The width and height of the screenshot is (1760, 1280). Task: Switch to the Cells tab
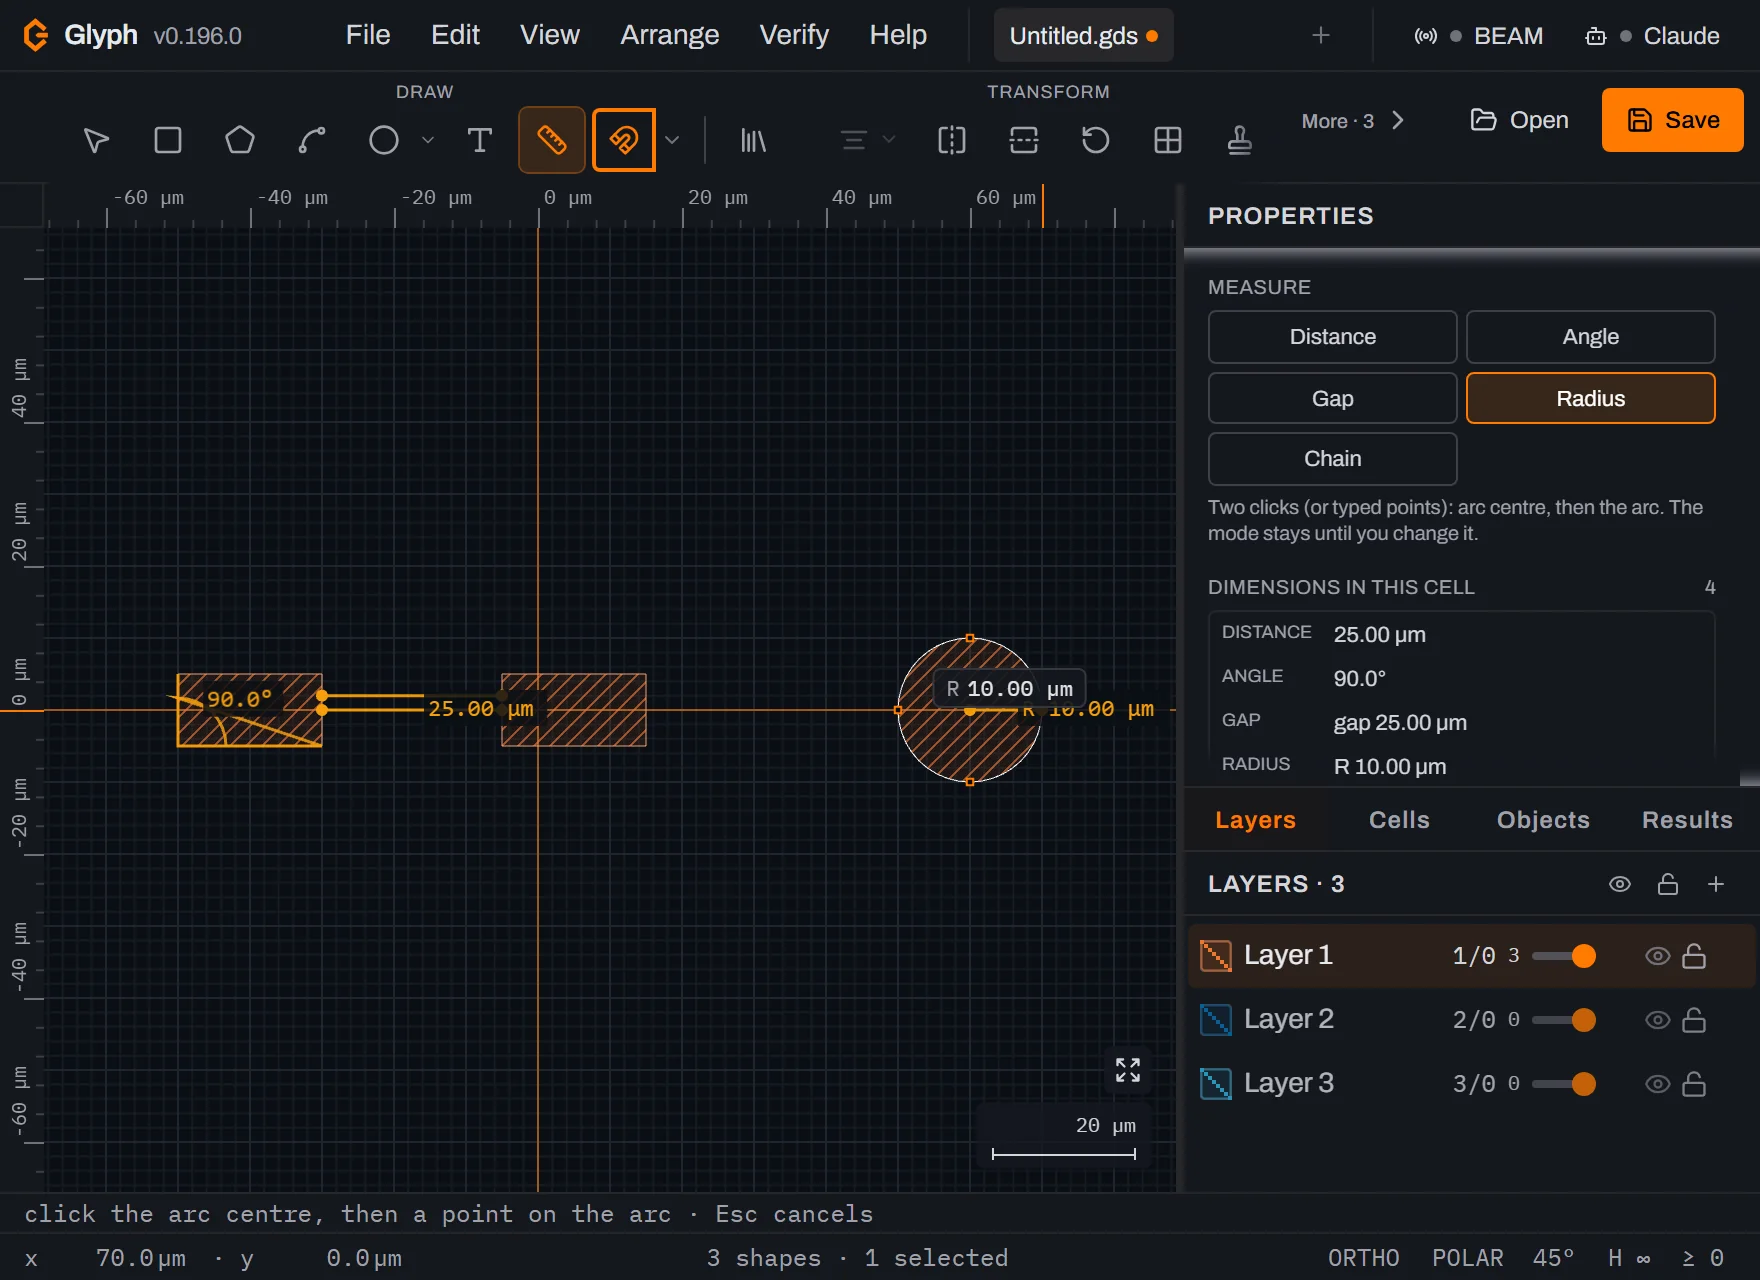(x=1399, y=820)
